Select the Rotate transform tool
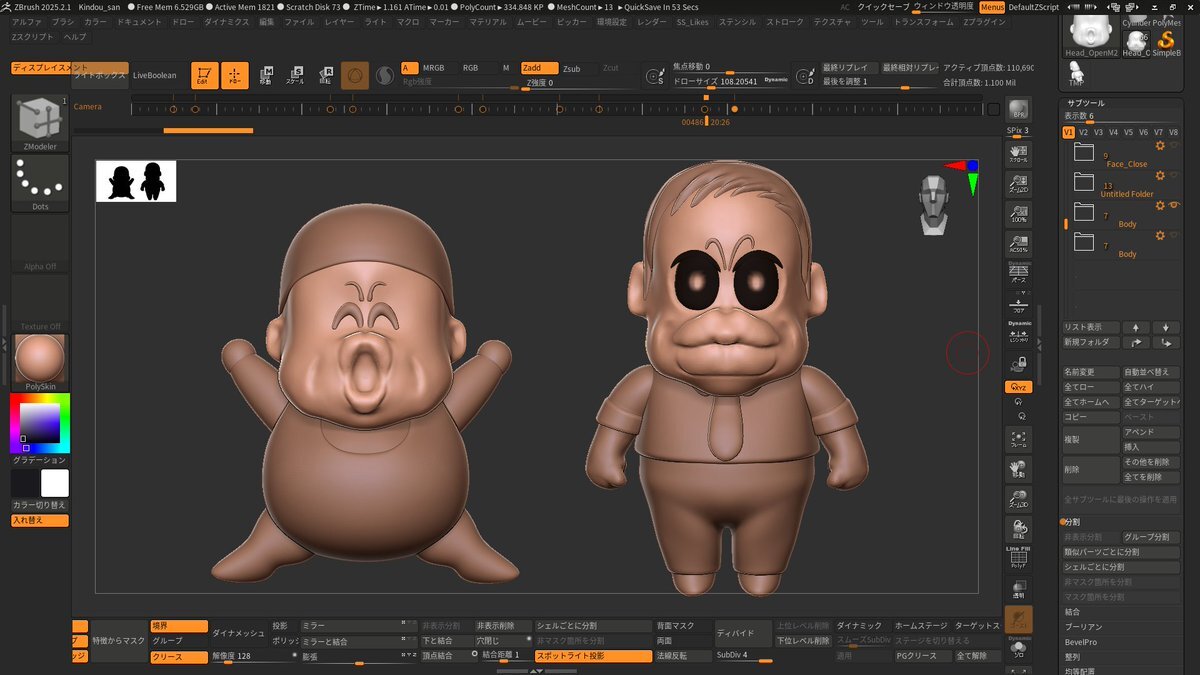Image resolution: width=1200 pixels, height=675 pixels. [326, 75]
